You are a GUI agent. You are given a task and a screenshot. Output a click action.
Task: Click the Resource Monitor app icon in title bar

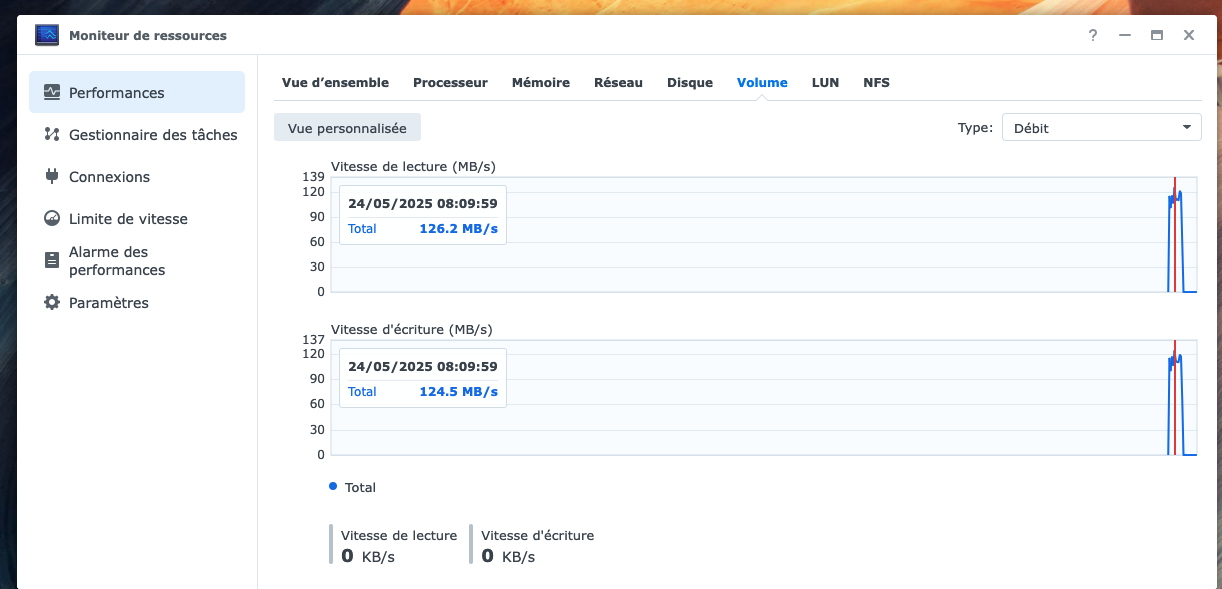pos(47,35)
